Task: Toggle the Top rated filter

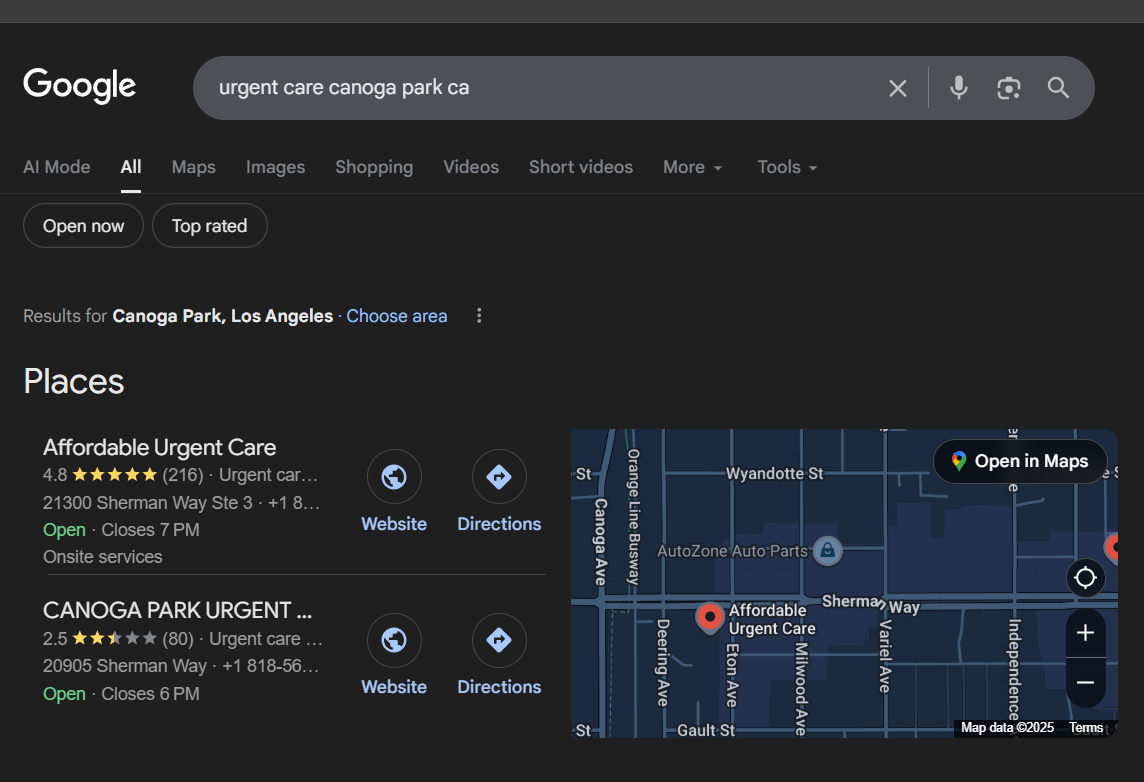Action: pyautogui.click(x=209, y=226)
